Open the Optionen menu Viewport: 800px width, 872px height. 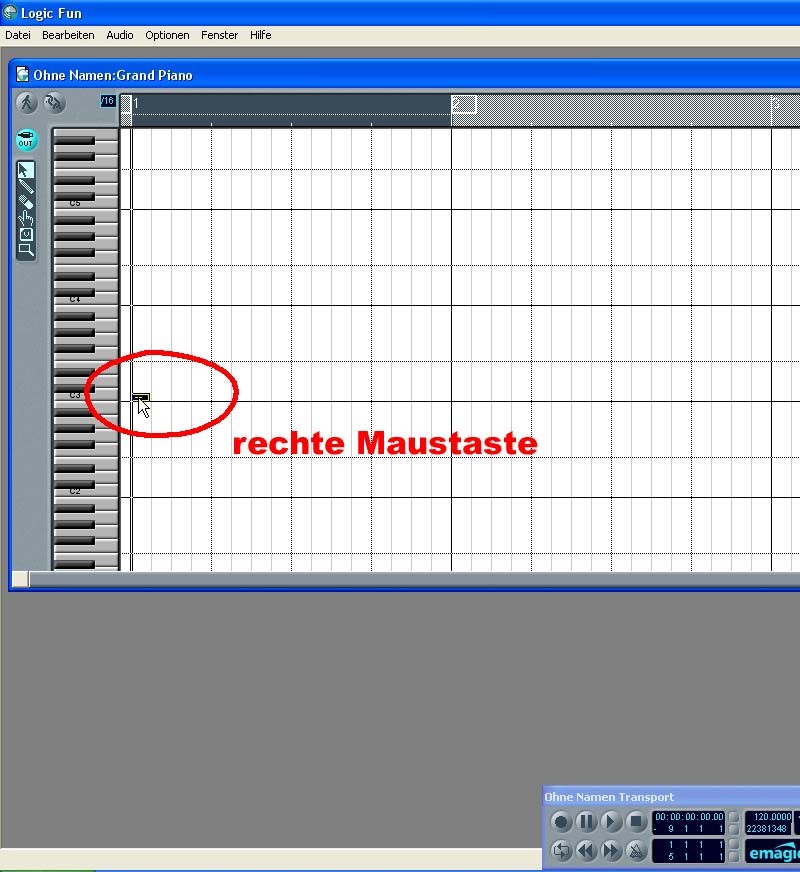pyautogui.click(x=167, y=35)
